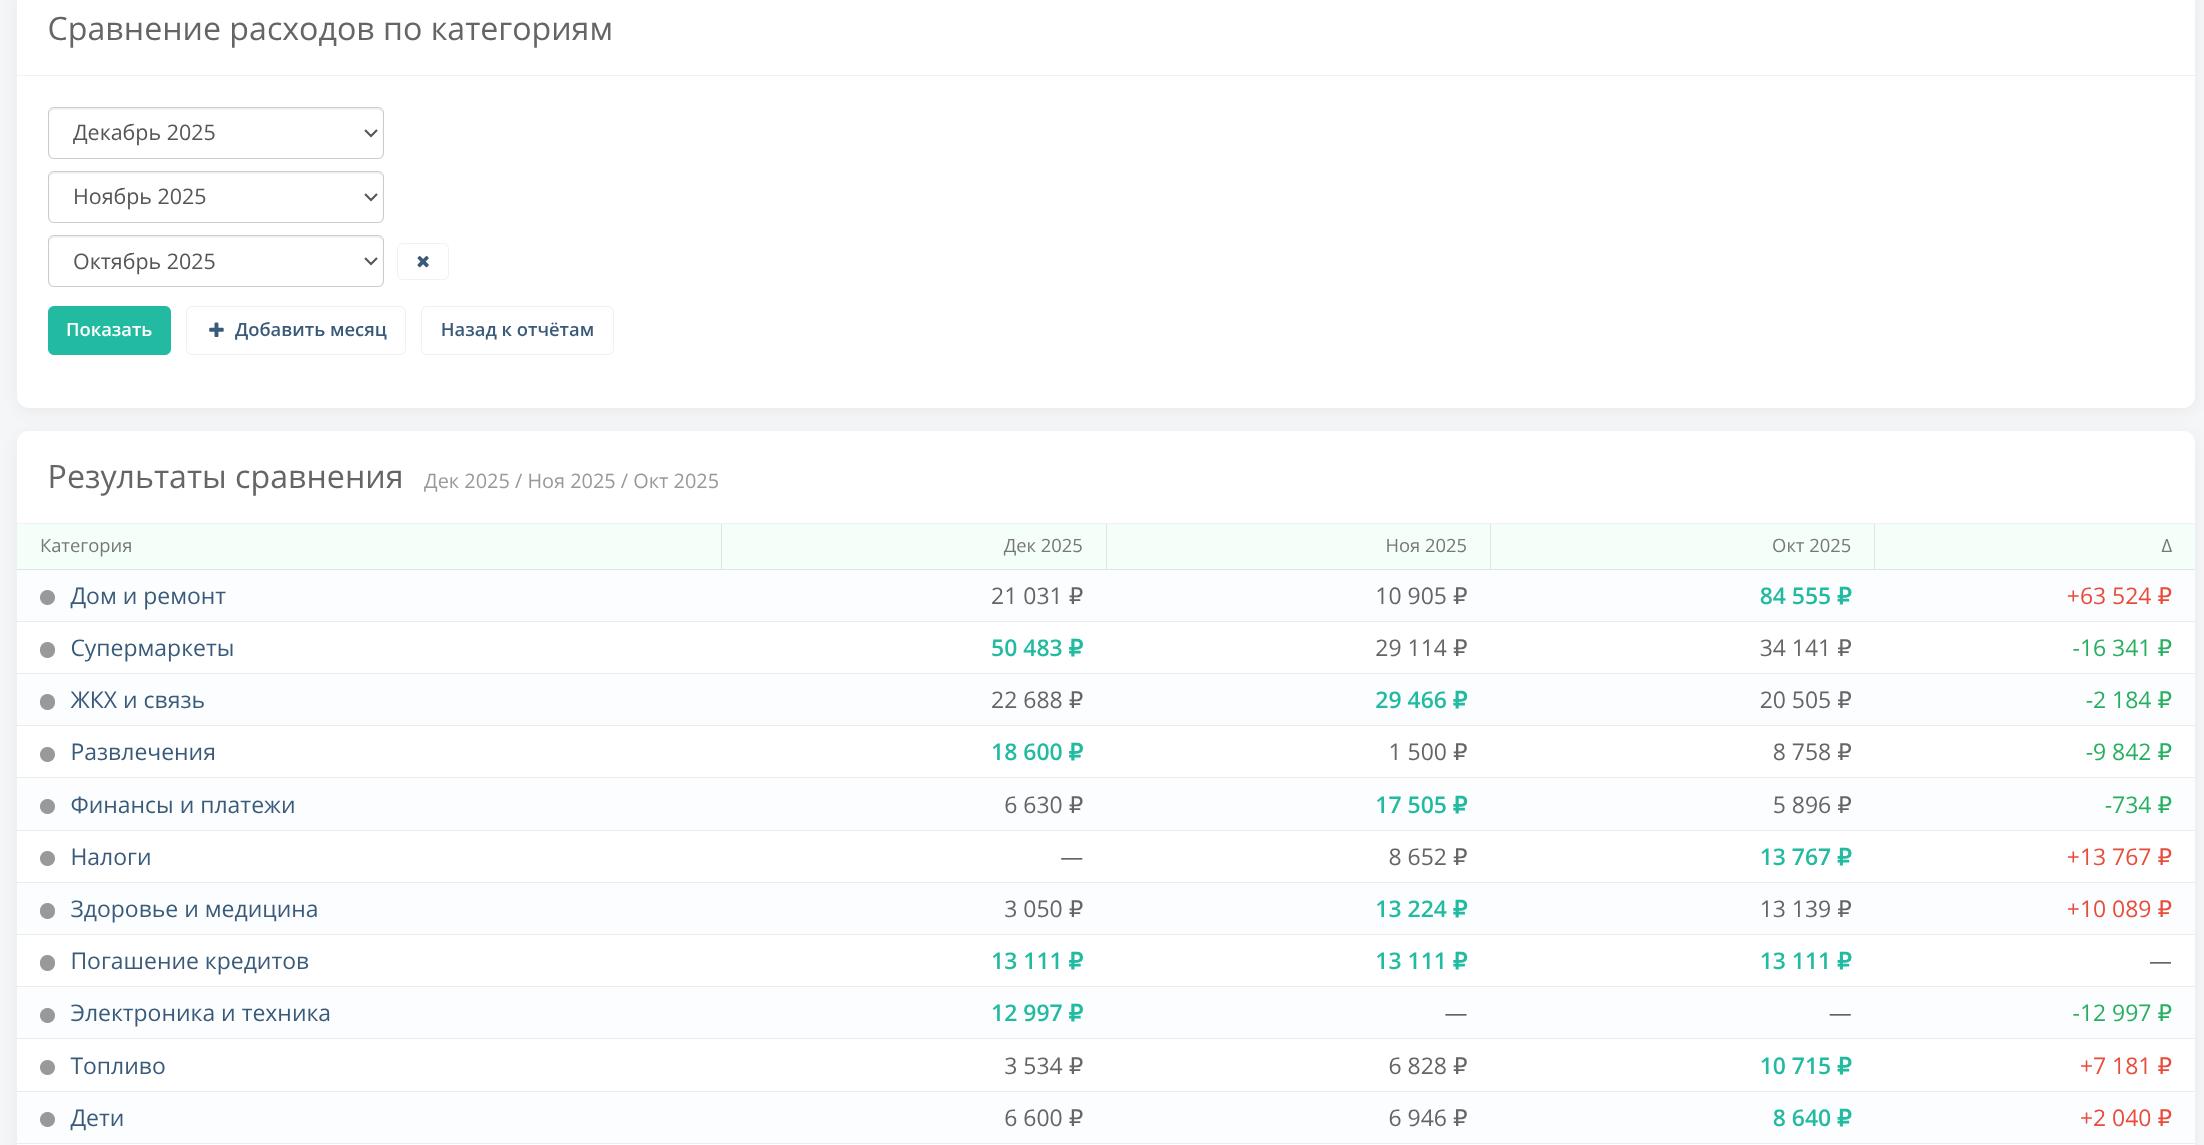The height and width of the screenshot is (1145, 2204).
Task: Expand the Октябрь 2025 month selector
Action: coord(215,262)
